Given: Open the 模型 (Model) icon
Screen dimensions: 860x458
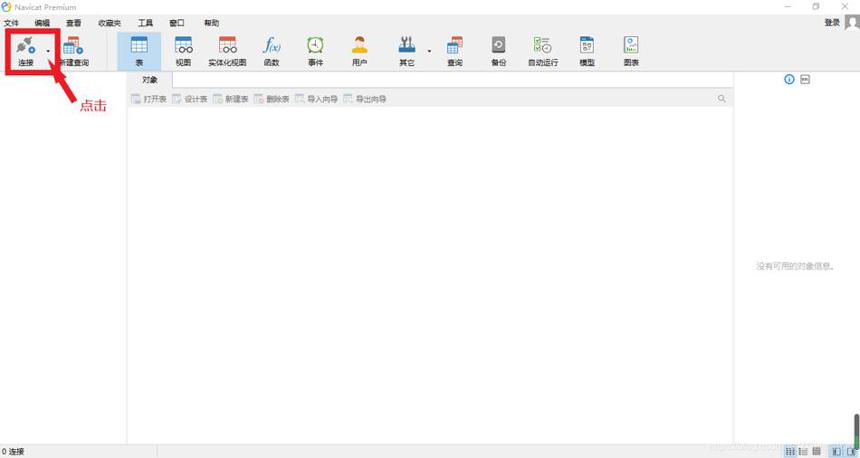Looking at the screenshot, I should [587, 52].
